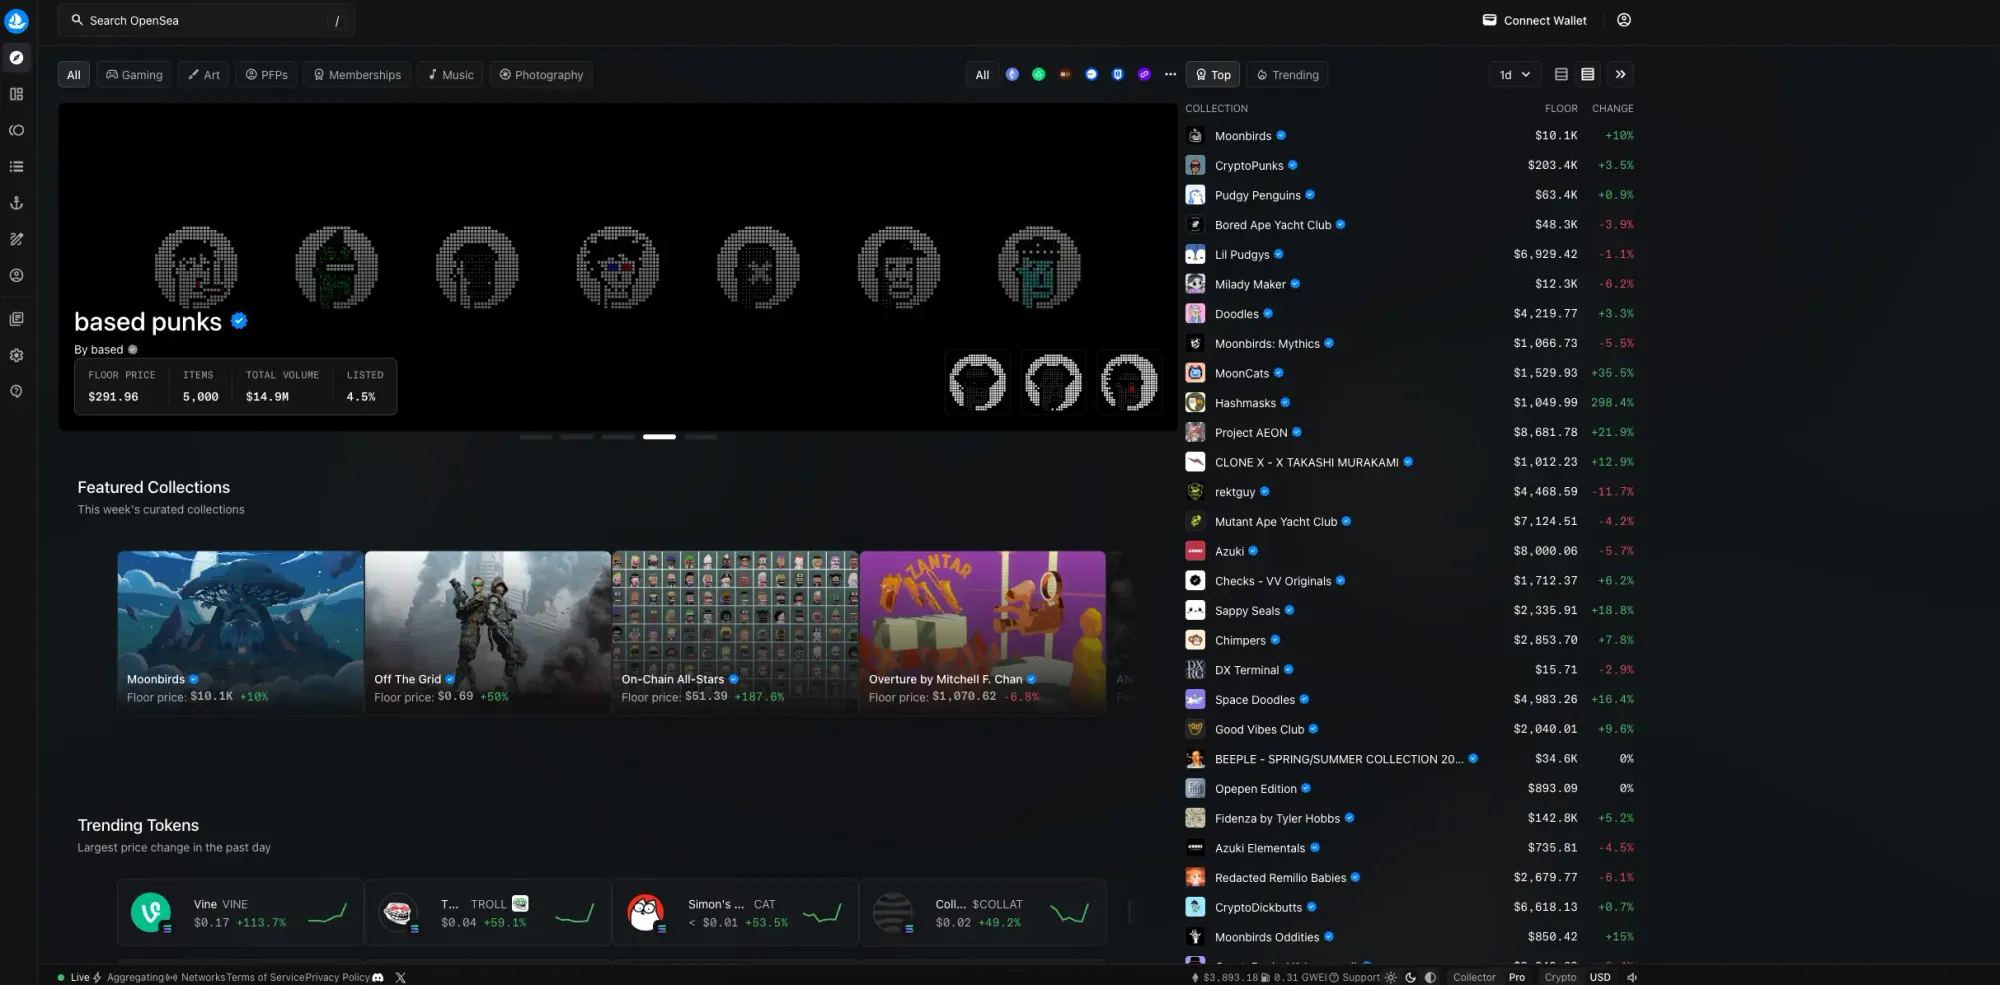The width and height of the screenshot is (2000, 985).
Task: Select All chains filter
Action: click(x=982, y=75)
